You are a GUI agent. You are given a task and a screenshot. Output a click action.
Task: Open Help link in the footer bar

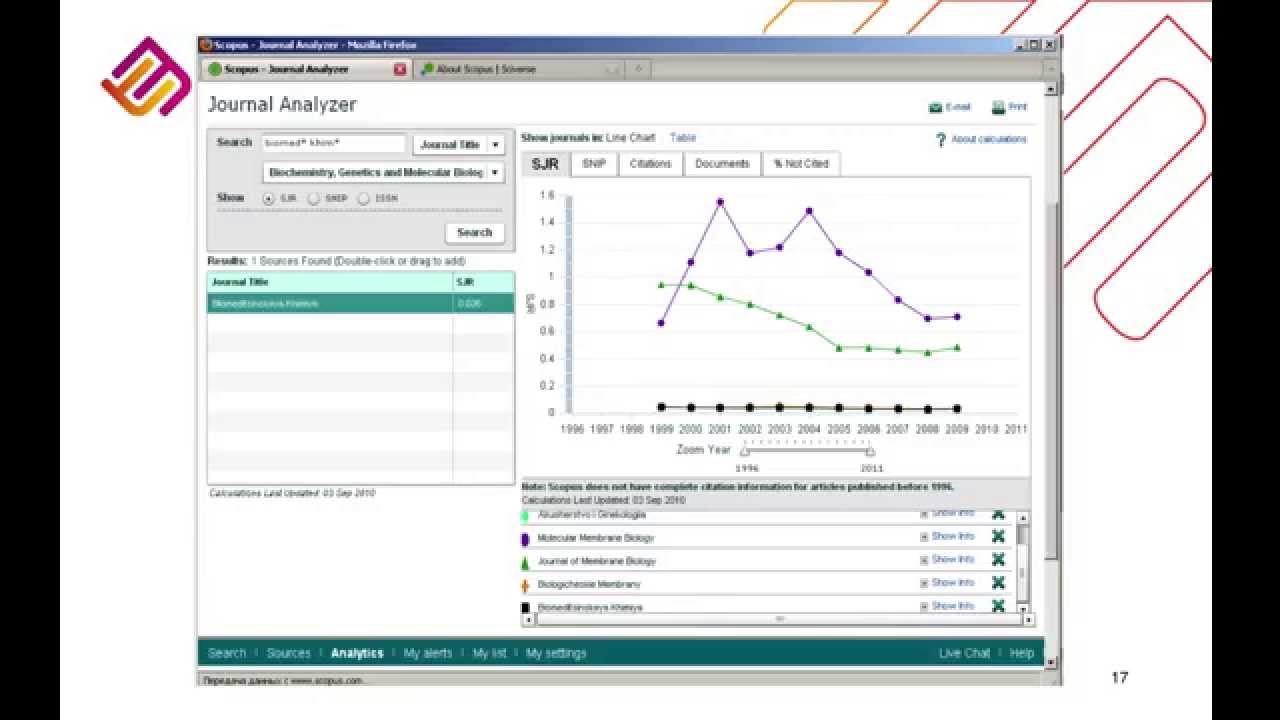pos(1021,653)
